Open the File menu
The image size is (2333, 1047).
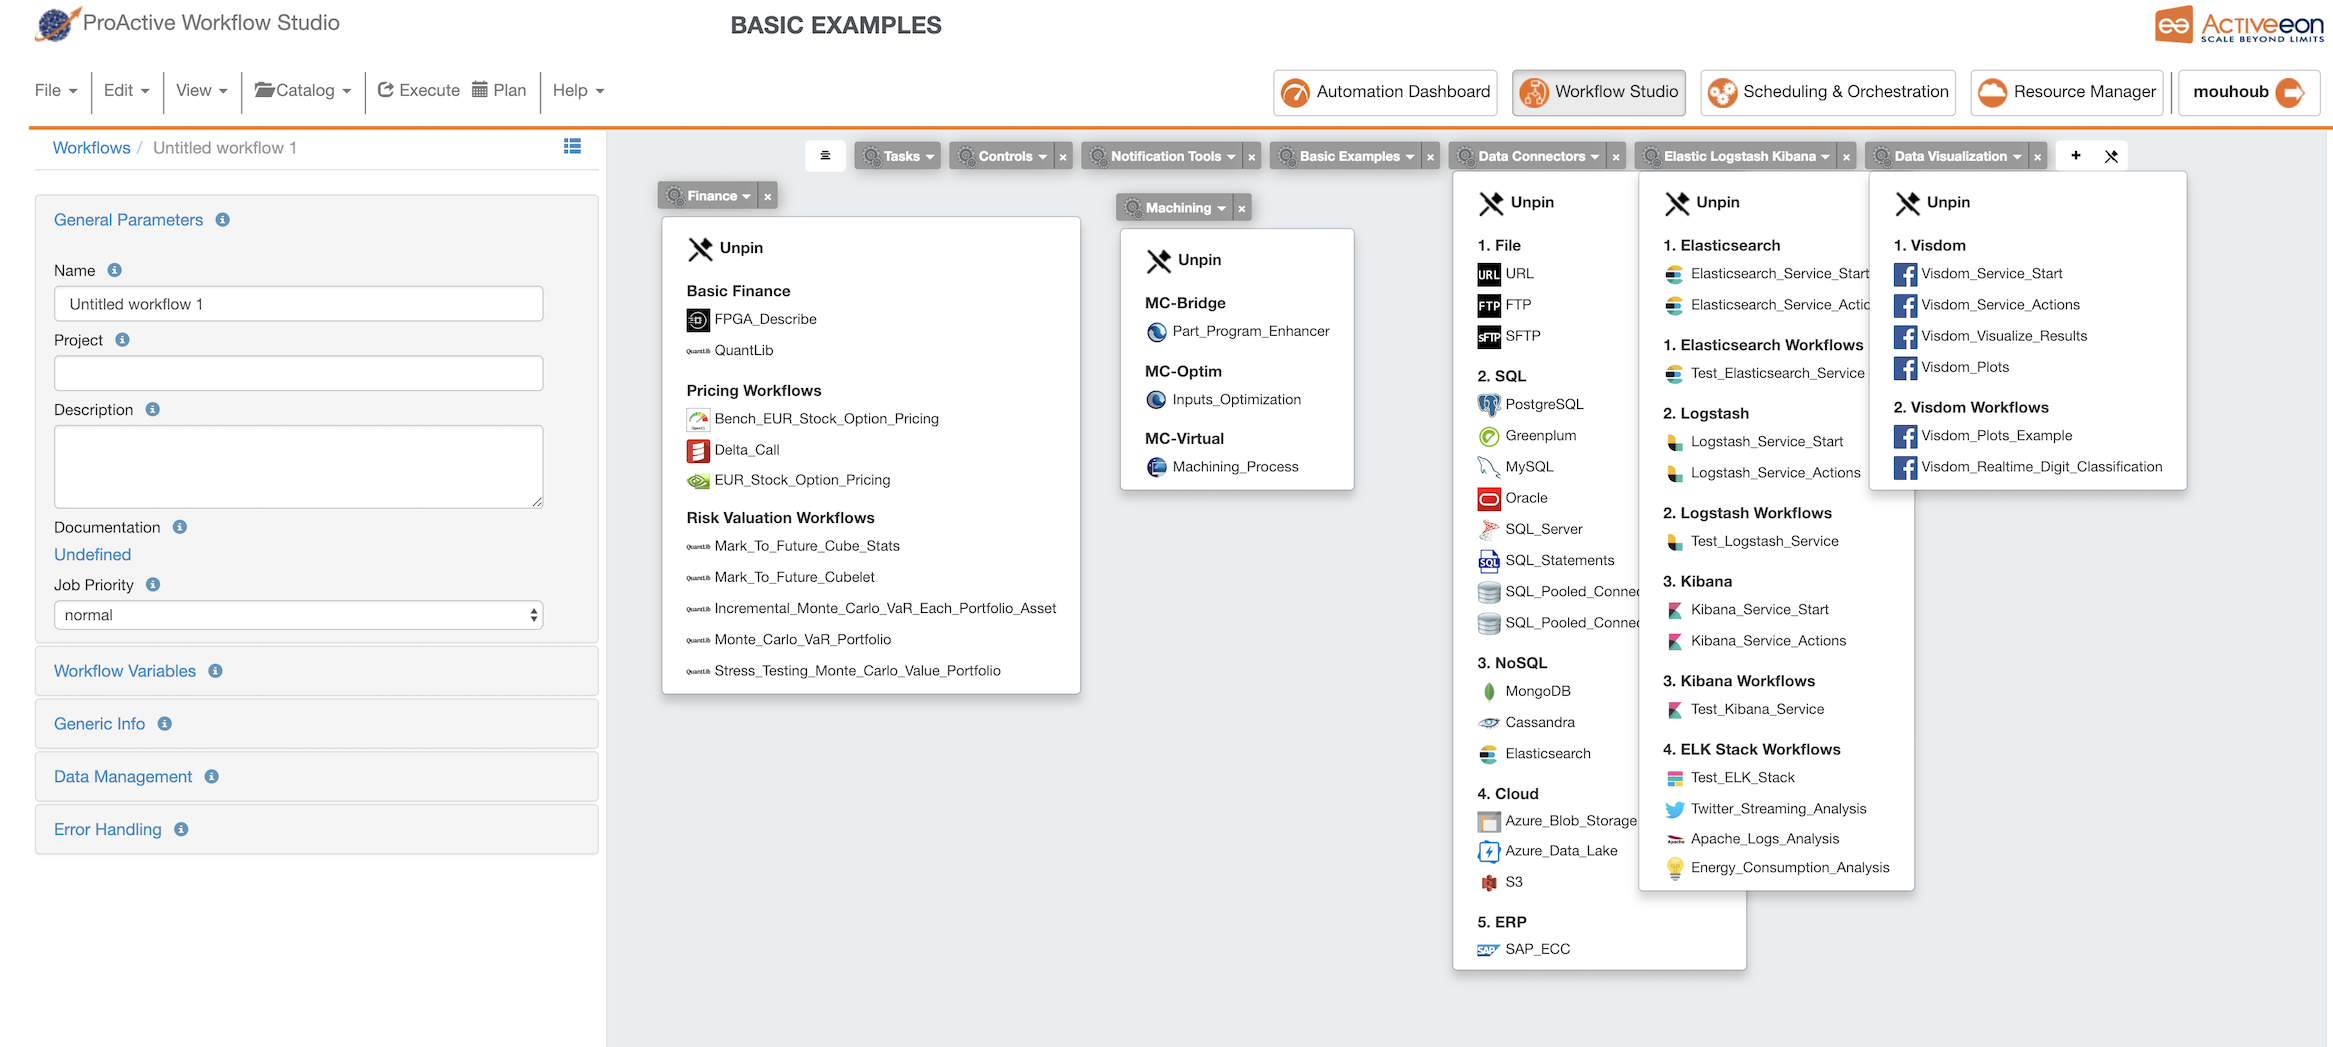(56, 90)
